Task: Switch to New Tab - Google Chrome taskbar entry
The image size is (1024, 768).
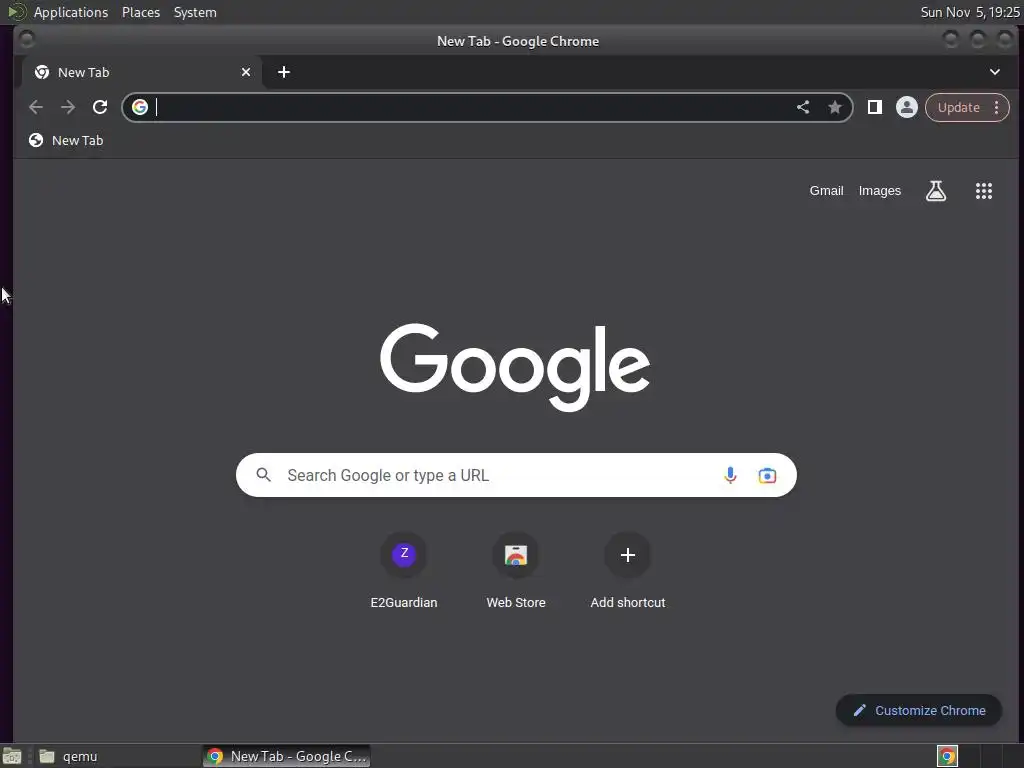Action: tap(287, 756)
